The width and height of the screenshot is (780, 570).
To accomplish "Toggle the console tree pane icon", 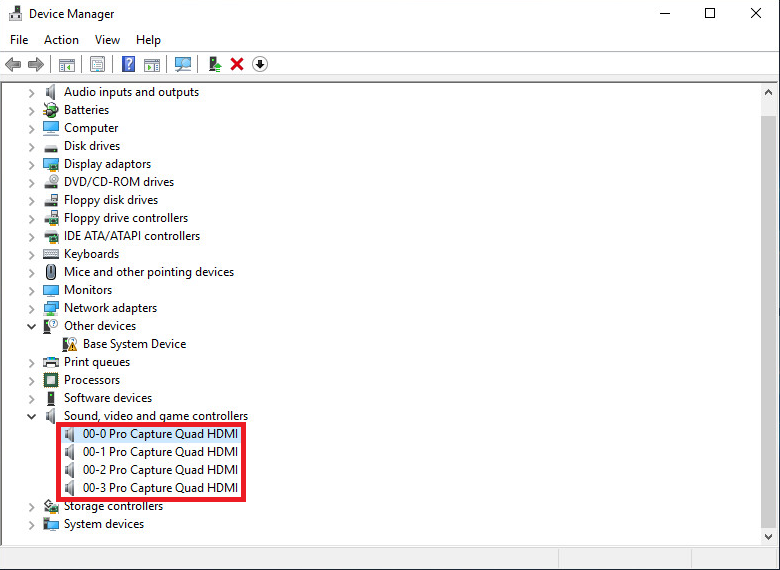I will (x=67, y=65).
